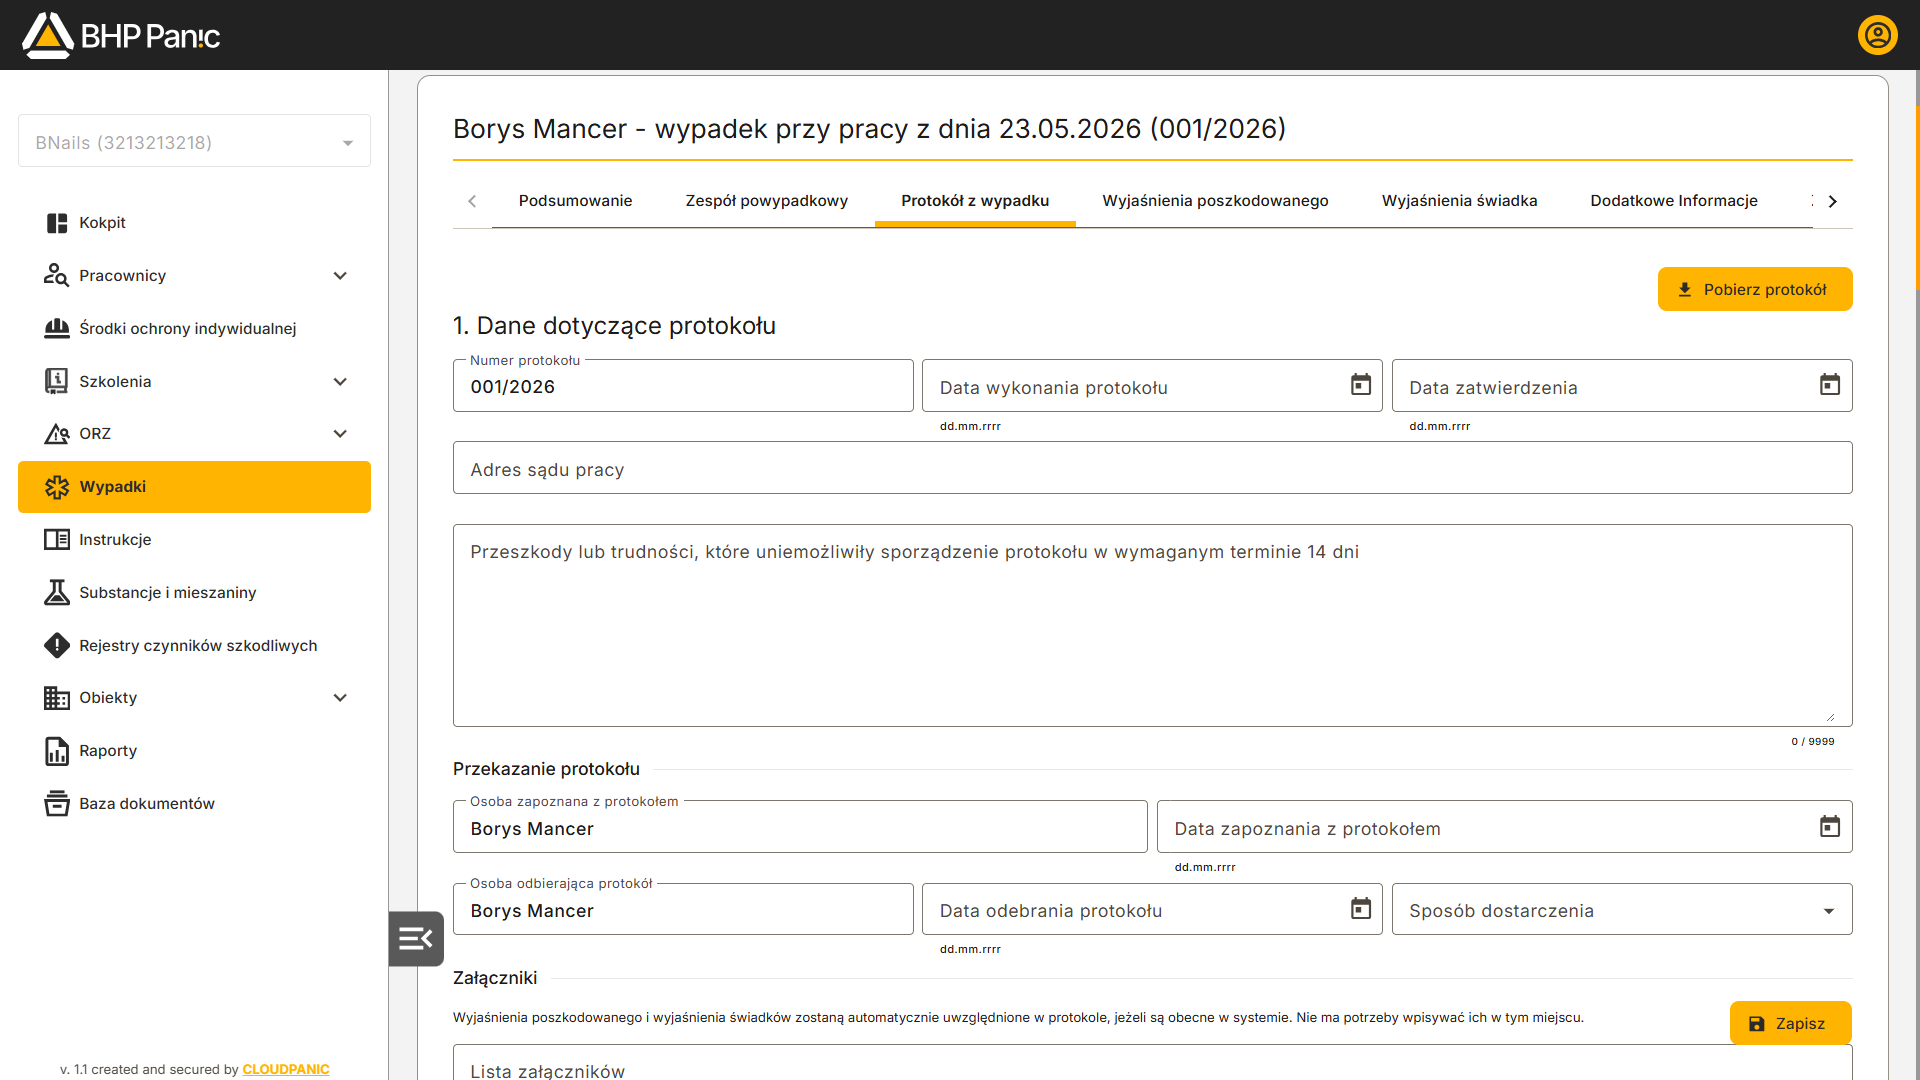Open calendar for Data zatwierdzenia
This screenshot has width=1920, height=1080.
[x=1830, y=385]
